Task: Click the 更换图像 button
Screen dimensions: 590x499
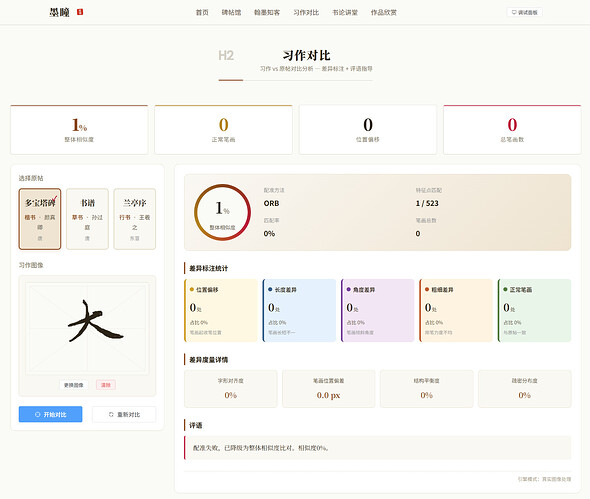Action: [x=74, y=385]
